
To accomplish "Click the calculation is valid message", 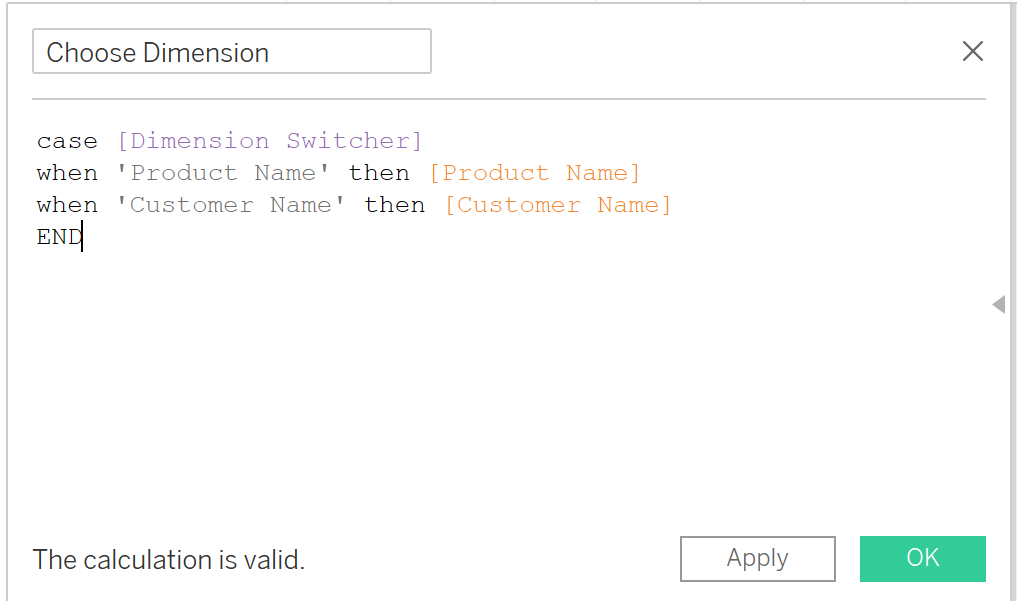I will (x=168, y=559).
